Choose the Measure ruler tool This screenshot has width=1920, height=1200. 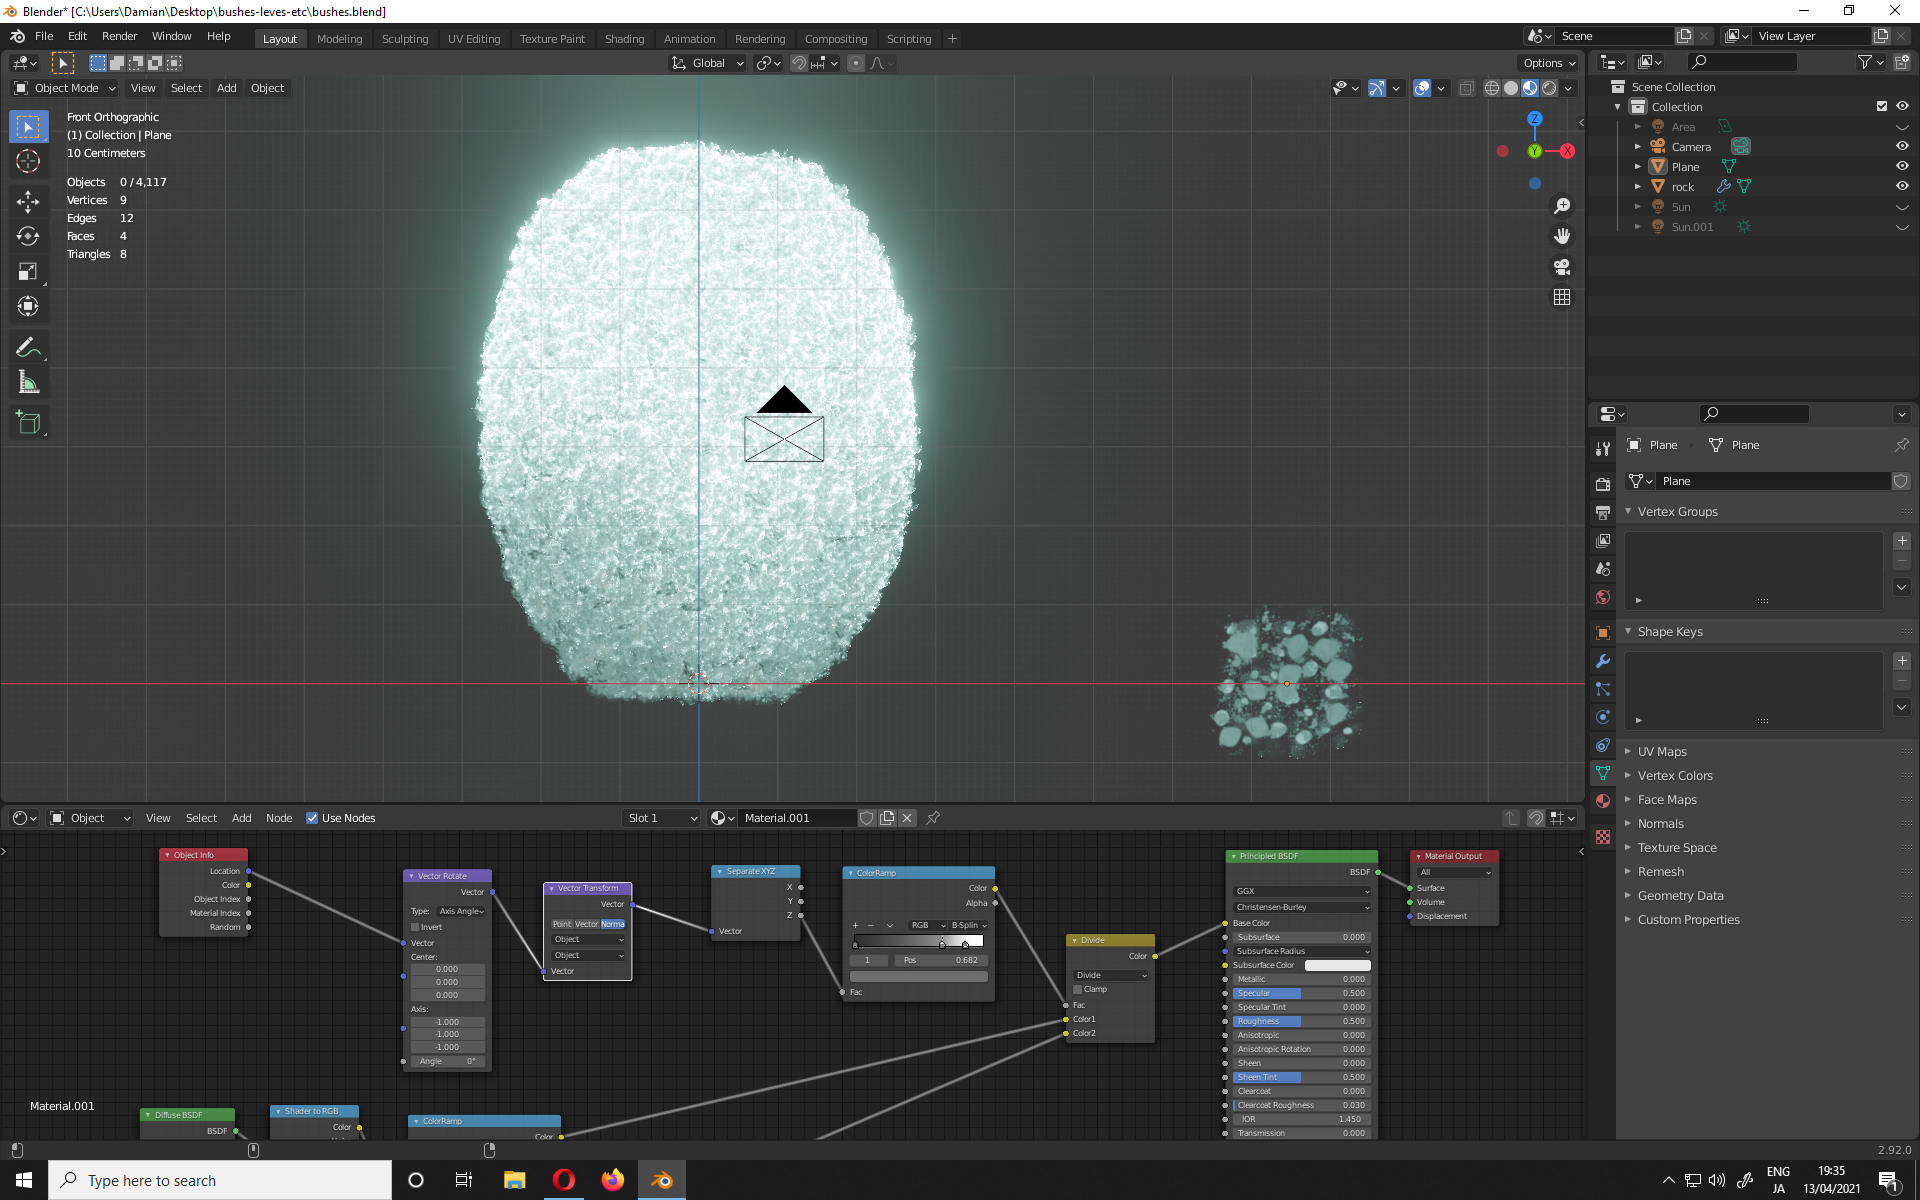[x=28, y=382]
